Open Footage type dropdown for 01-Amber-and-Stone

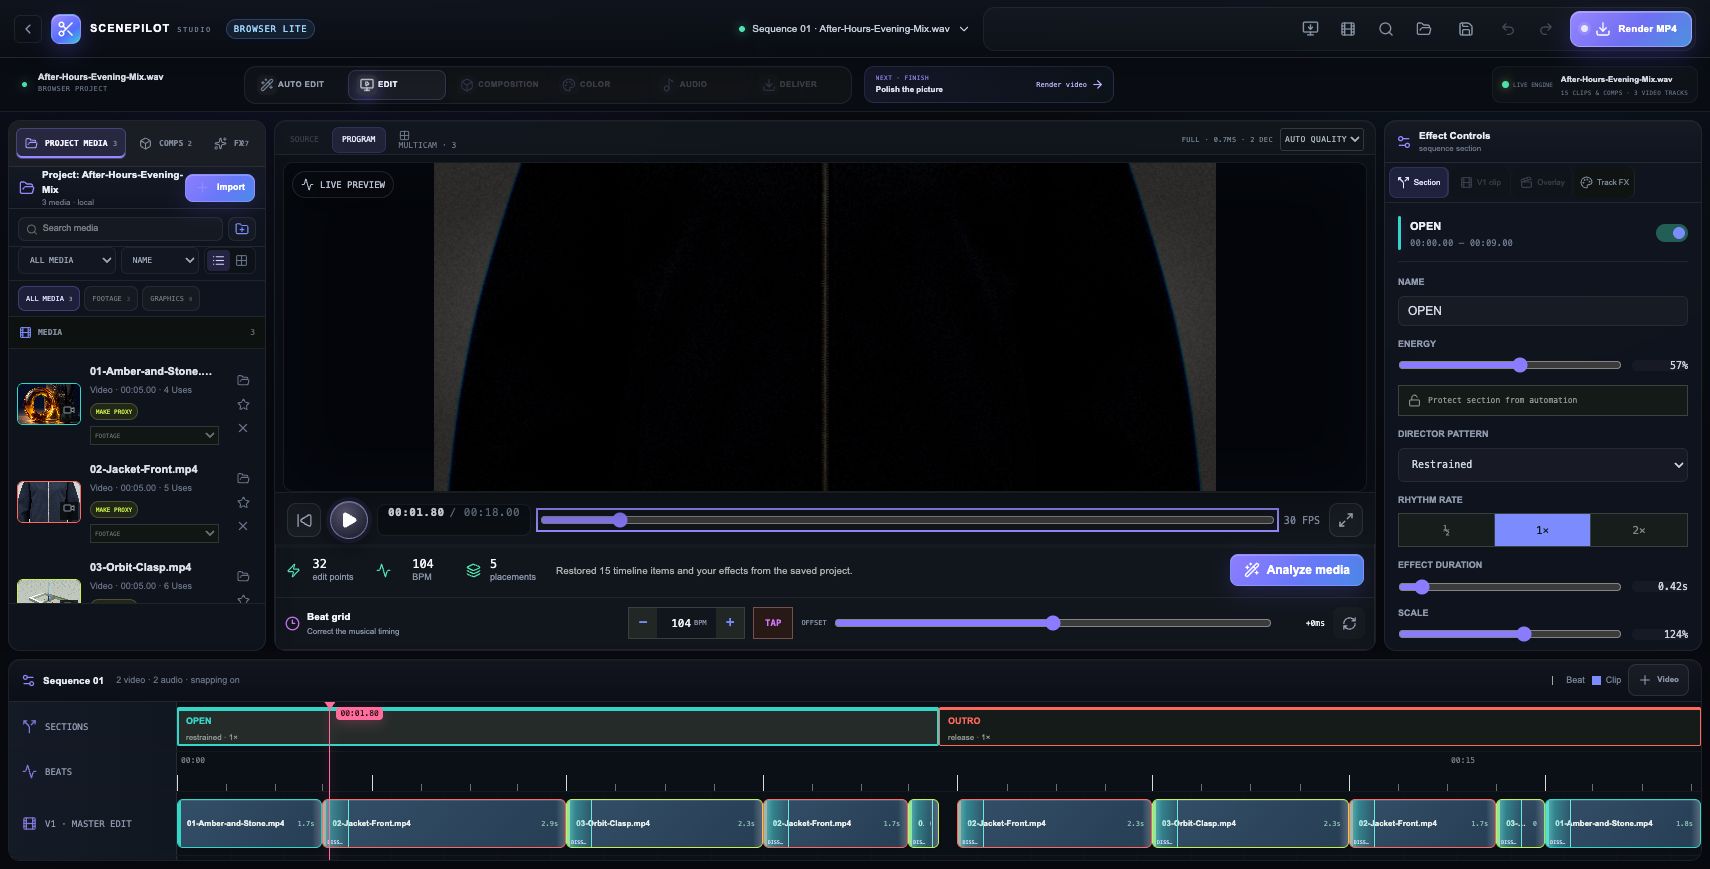[x=154, y=435]
